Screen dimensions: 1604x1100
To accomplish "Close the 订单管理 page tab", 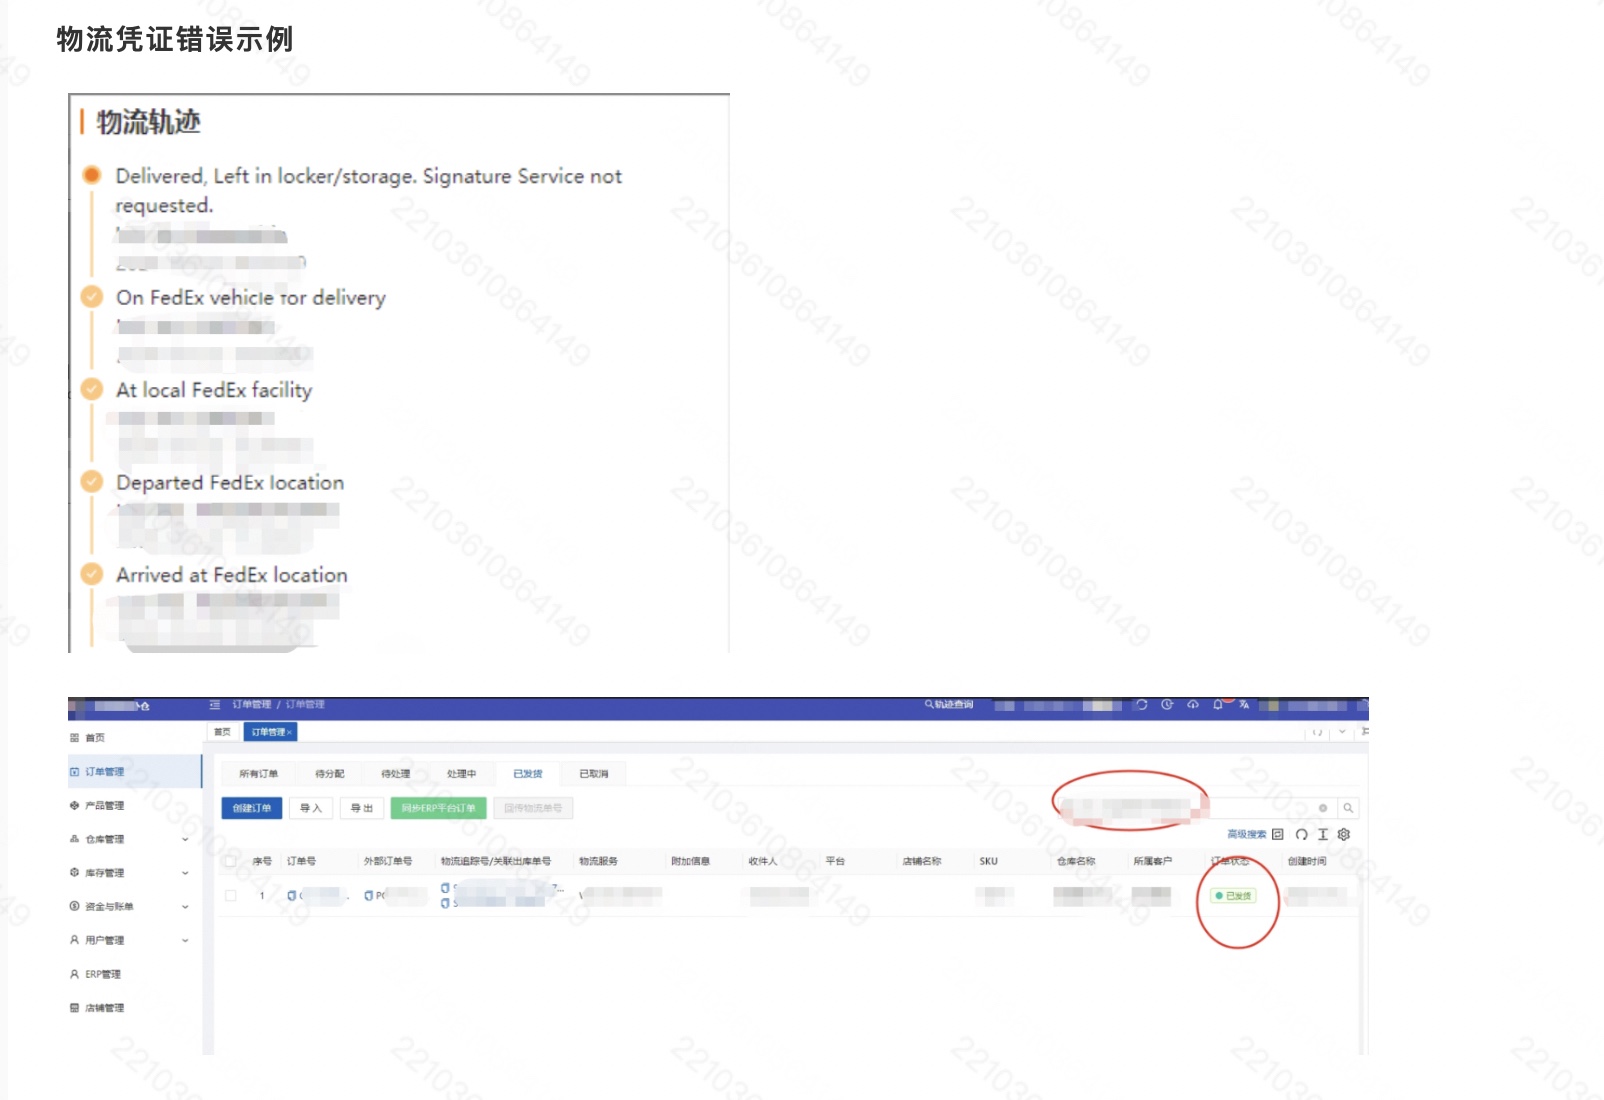I will [290, 733].
